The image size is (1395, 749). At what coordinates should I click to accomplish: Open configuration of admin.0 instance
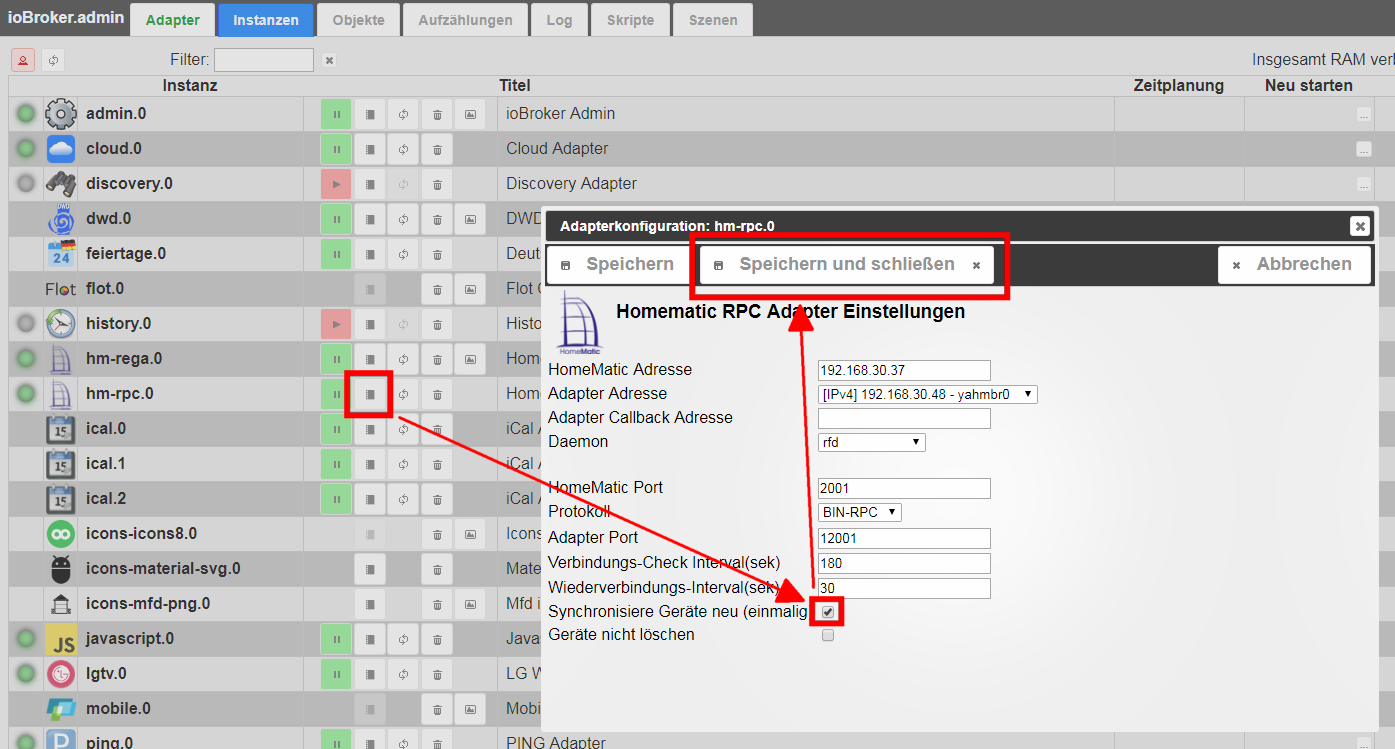coord(370,114)
